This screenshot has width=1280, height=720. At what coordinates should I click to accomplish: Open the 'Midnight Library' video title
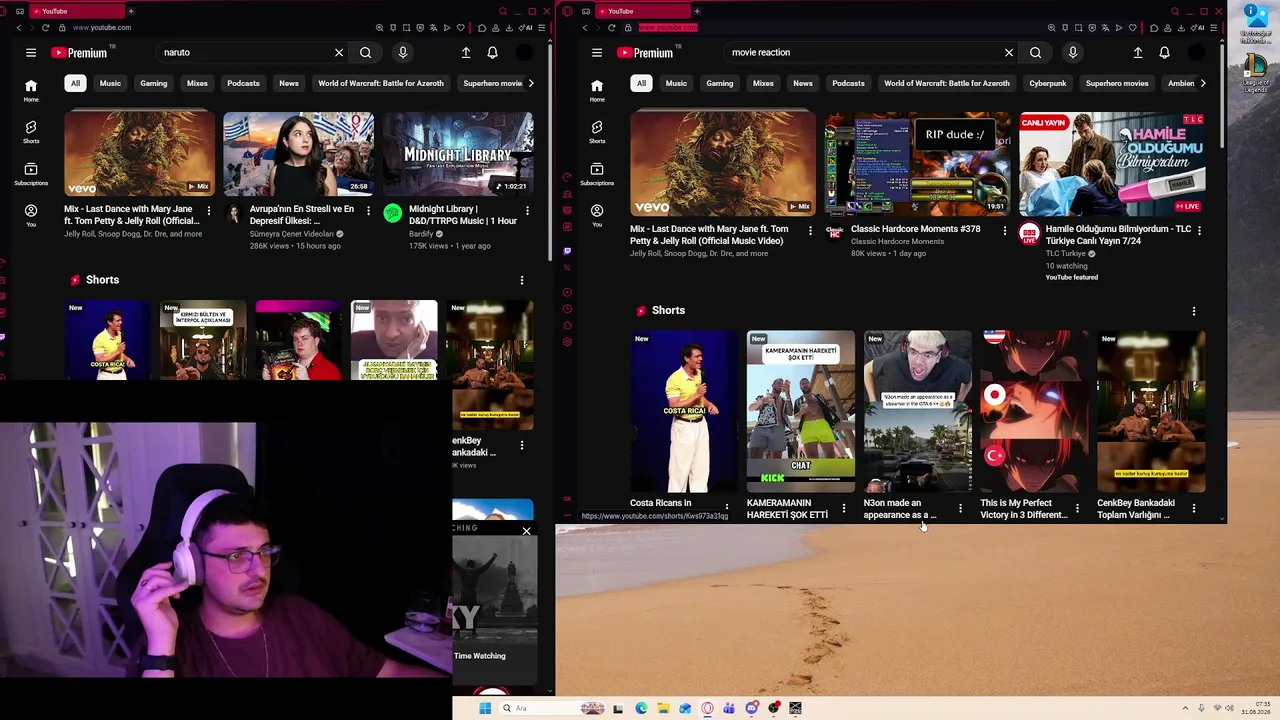[463, 215]
